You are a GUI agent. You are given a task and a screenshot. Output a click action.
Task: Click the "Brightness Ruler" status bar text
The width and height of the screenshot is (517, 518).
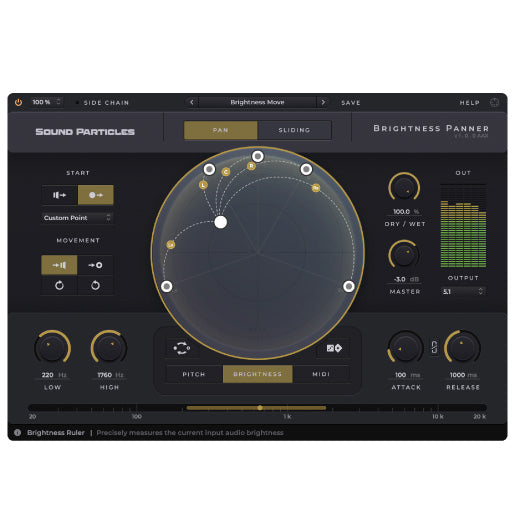[56, 432]
